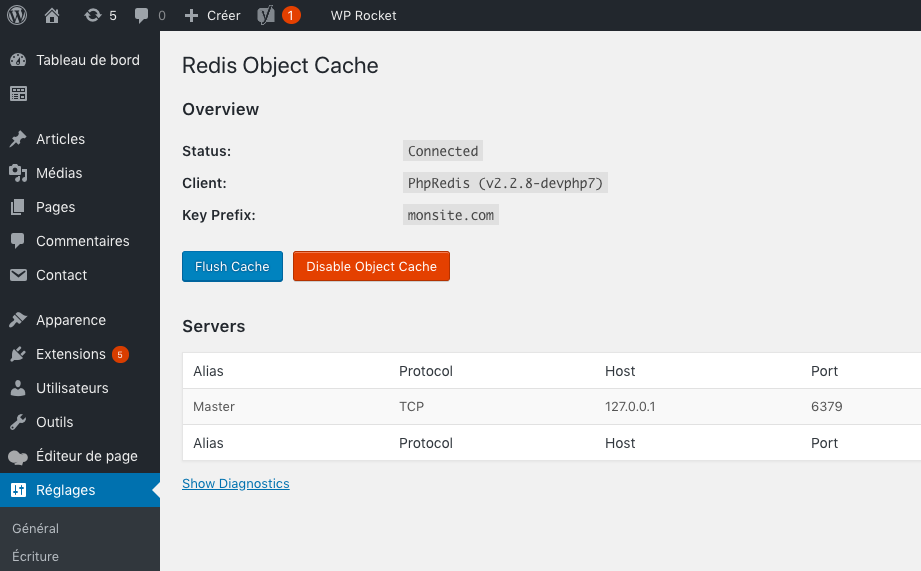Open Général settings submenu
The image size is (921, 571).
point(35,528)
